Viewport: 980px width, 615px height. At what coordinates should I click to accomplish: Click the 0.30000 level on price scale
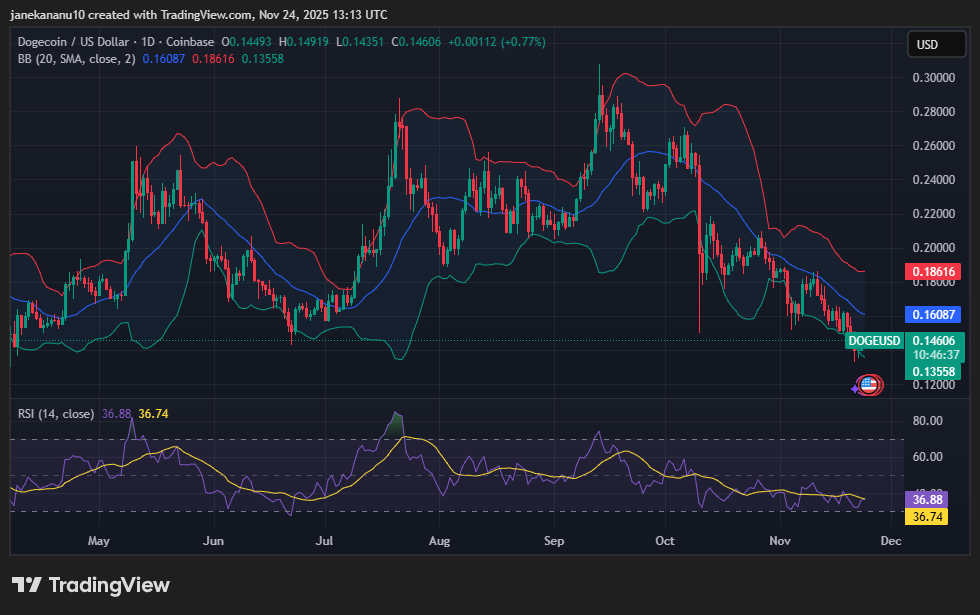[x=932, y=78]
